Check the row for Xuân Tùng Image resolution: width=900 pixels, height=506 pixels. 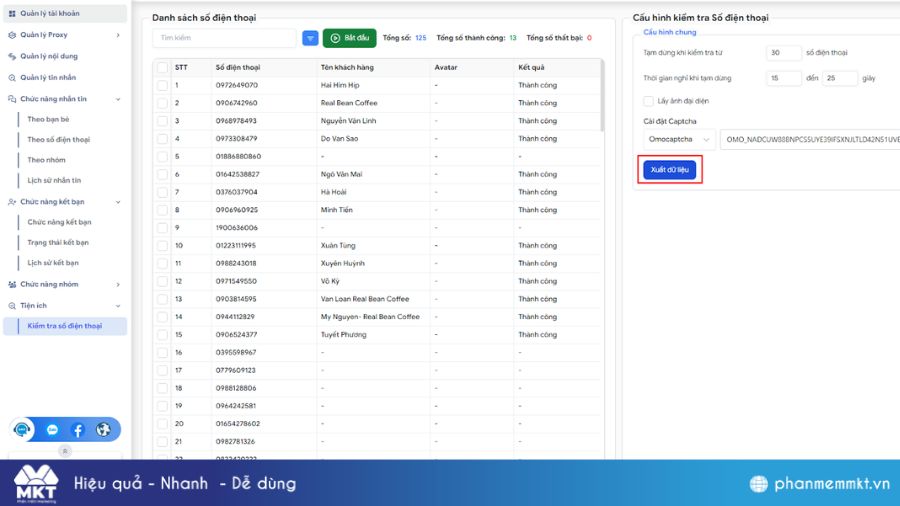coord(162,246)
